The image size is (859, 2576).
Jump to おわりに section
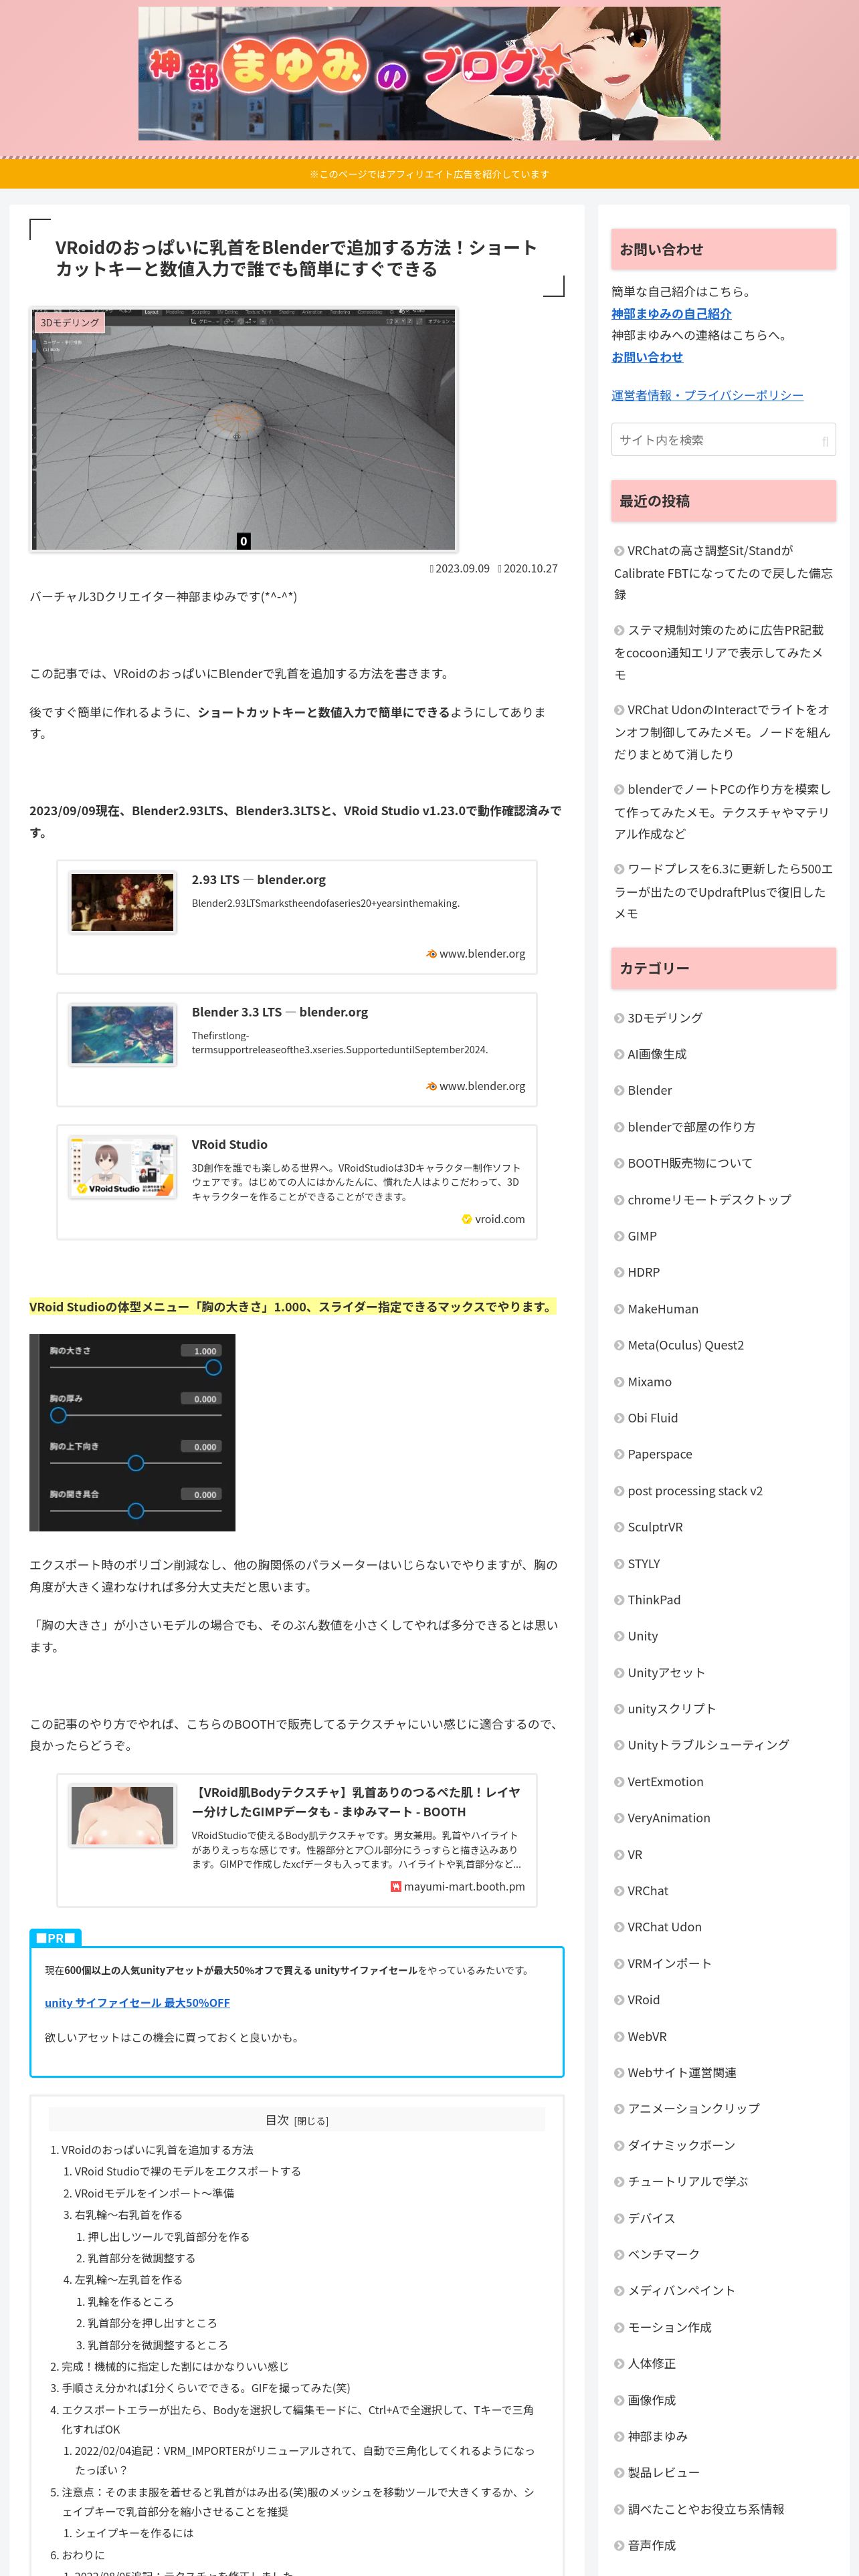coord(82,2555)
